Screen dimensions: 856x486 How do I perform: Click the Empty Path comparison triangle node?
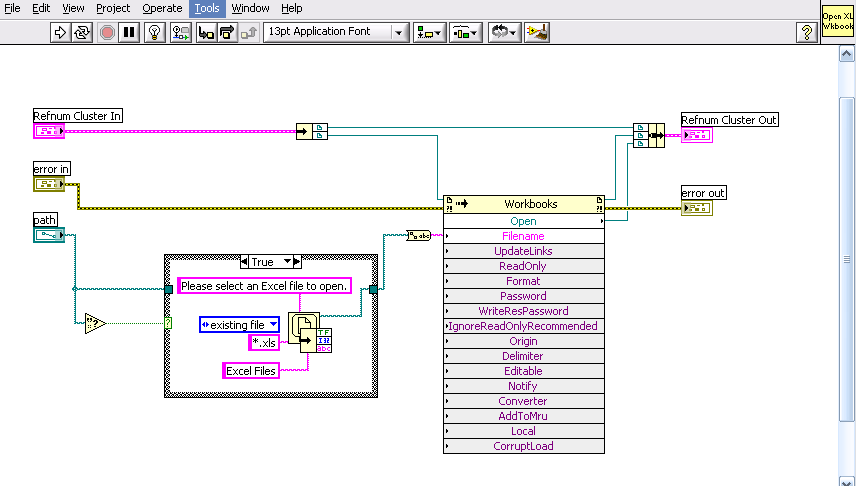[x=96, y=323]
